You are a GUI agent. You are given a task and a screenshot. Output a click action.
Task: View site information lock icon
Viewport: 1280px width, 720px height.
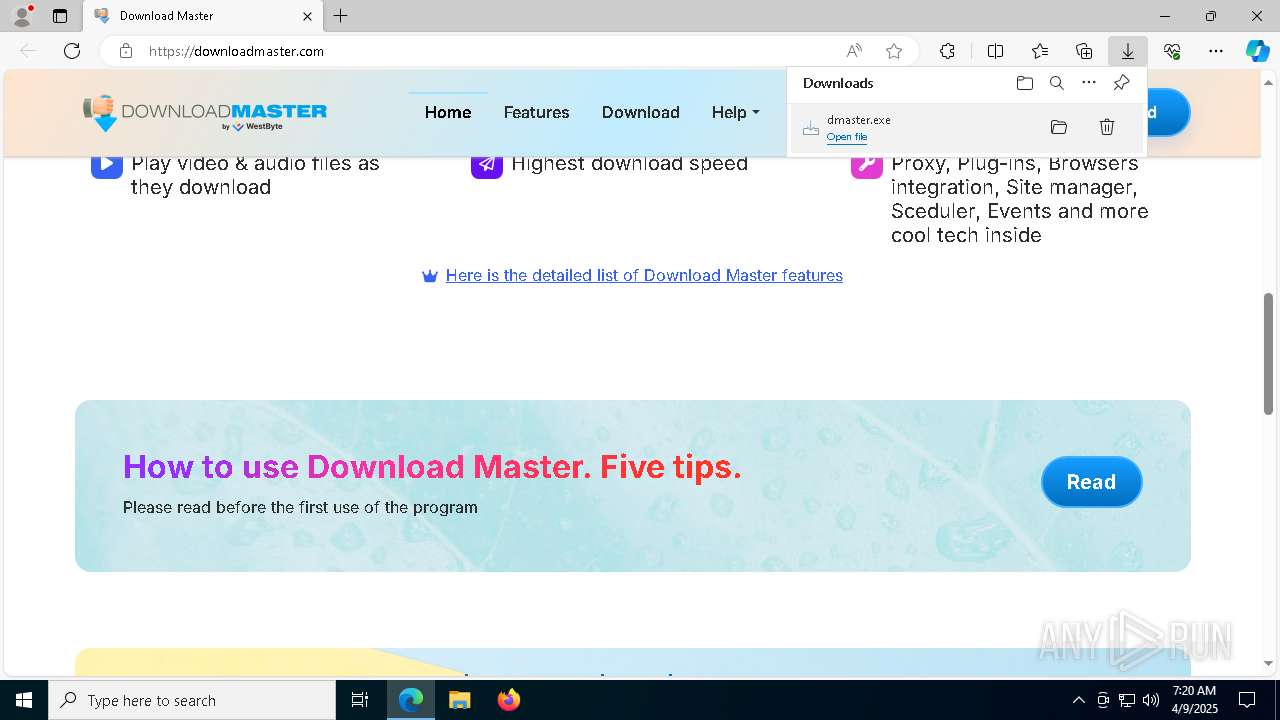click(126, 51)
